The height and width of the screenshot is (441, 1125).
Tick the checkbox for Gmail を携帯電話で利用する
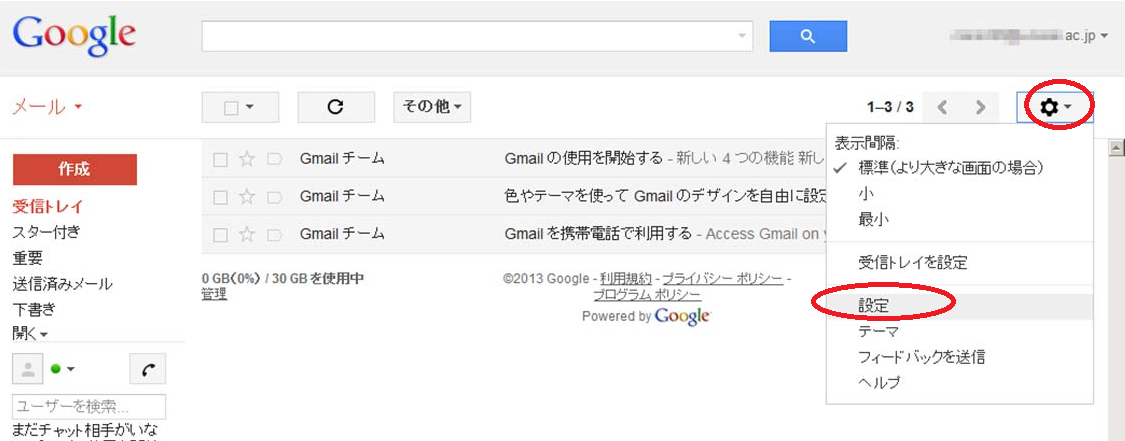coord(220,234)
